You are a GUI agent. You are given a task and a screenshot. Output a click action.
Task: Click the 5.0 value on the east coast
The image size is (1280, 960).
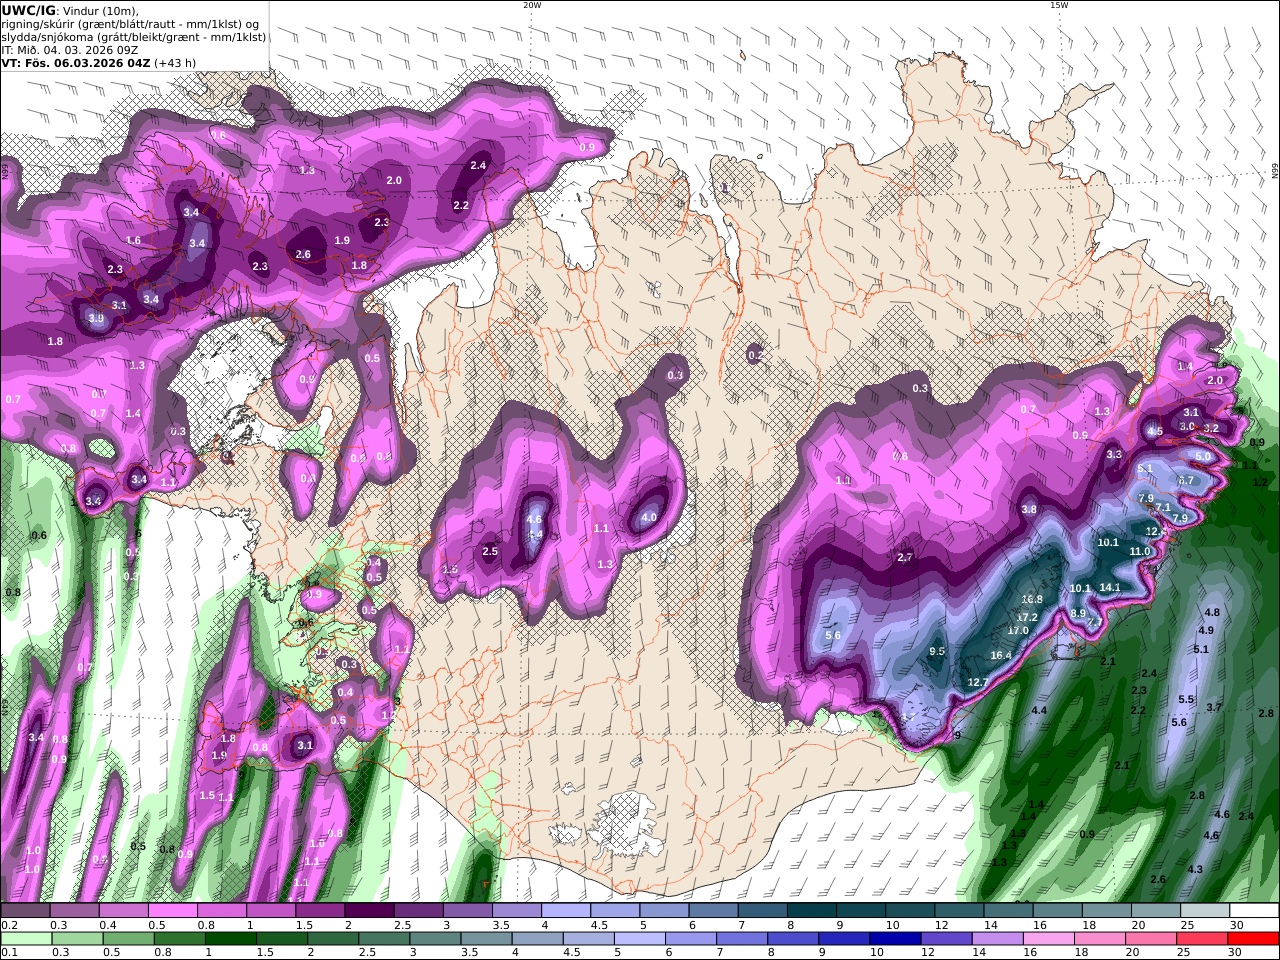(x=1203, y=456)
